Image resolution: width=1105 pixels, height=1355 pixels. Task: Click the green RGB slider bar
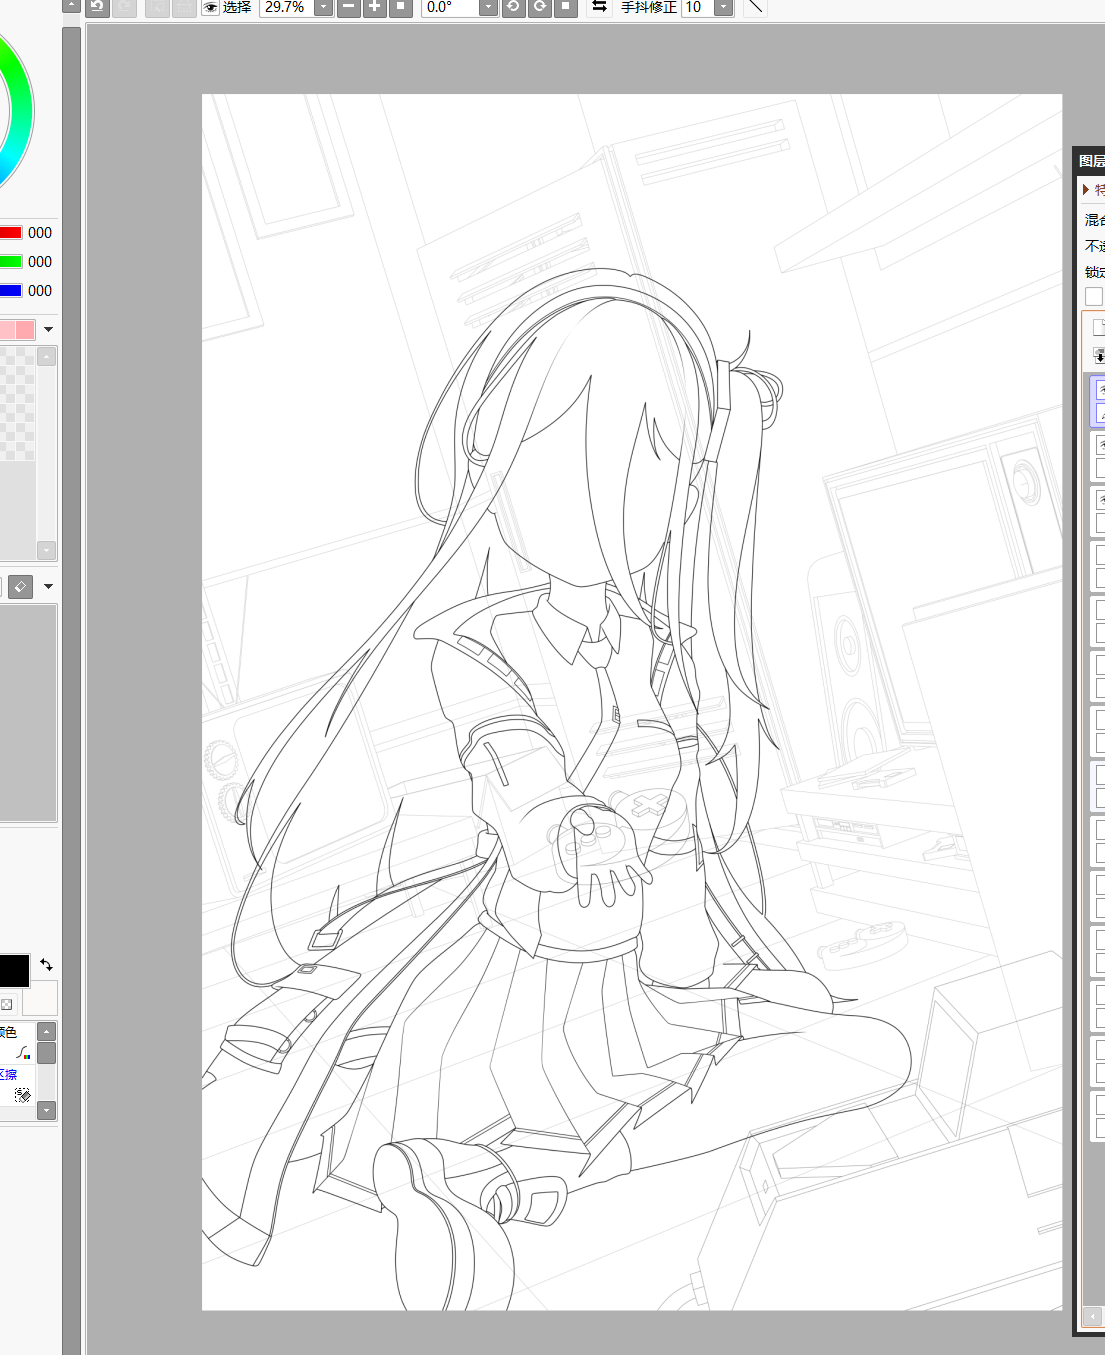(x=11, y=261)
